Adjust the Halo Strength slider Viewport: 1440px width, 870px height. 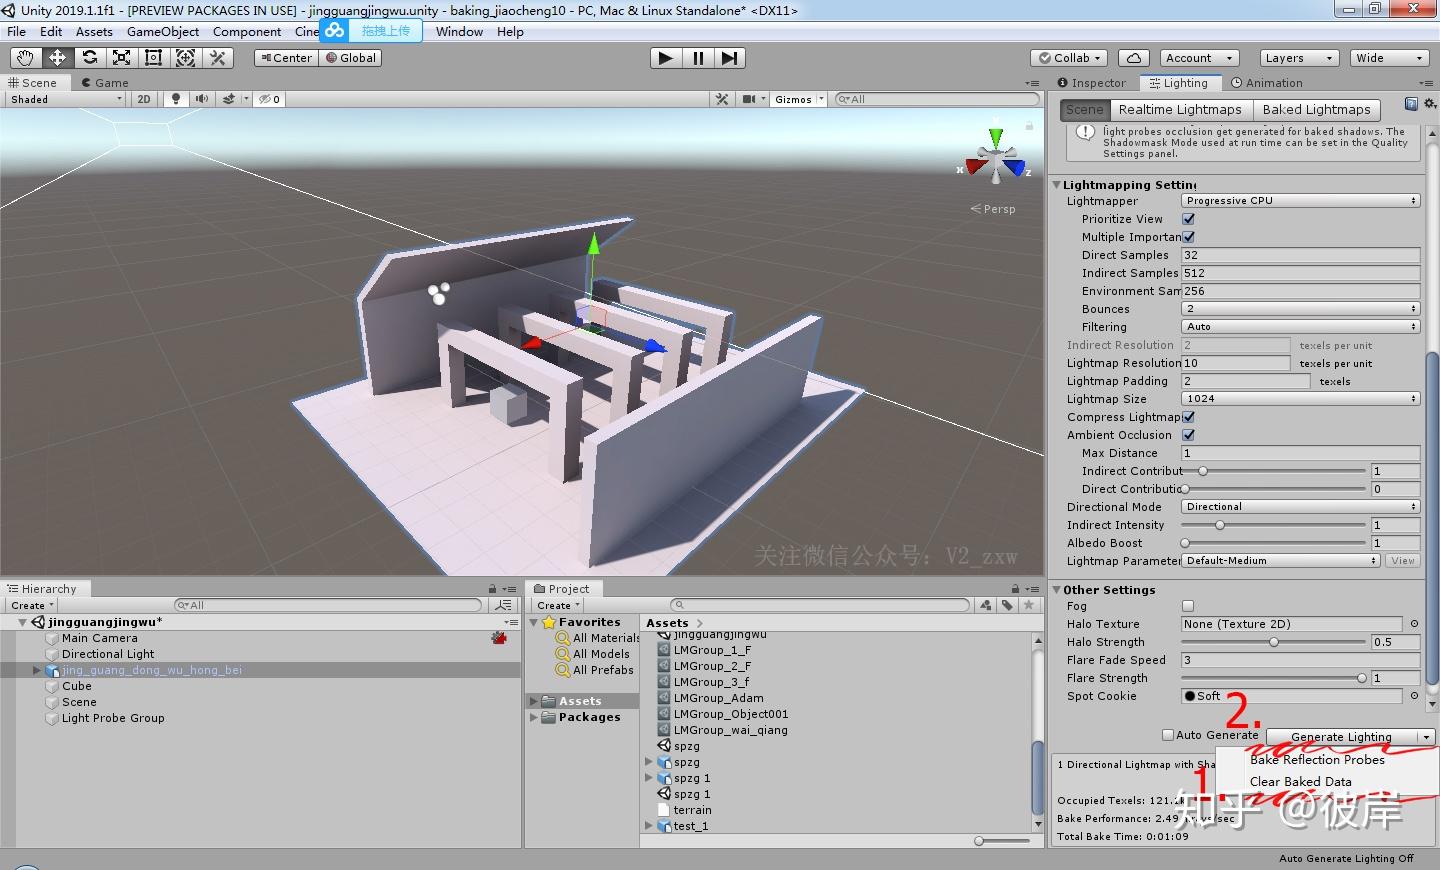(x=1274, y=642)
